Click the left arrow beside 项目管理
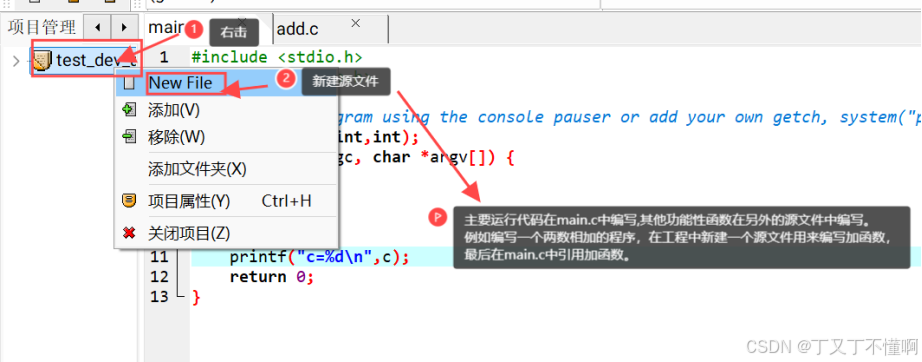Viewport: 922px width, 362px height. pos(98,27)
